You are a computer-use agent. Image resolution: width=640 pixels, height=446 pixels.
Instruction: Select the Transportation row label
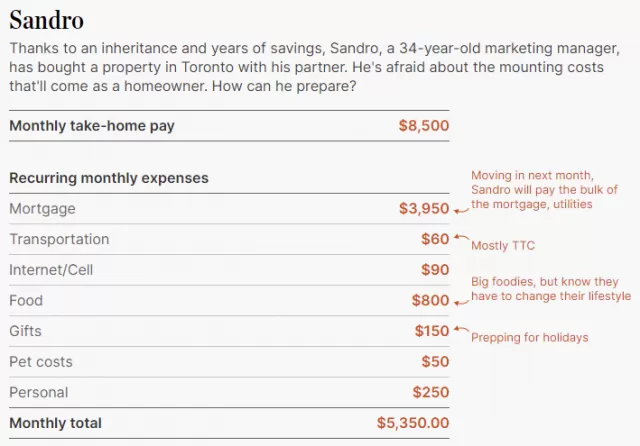pyautogui.click(x=59, y=239)
